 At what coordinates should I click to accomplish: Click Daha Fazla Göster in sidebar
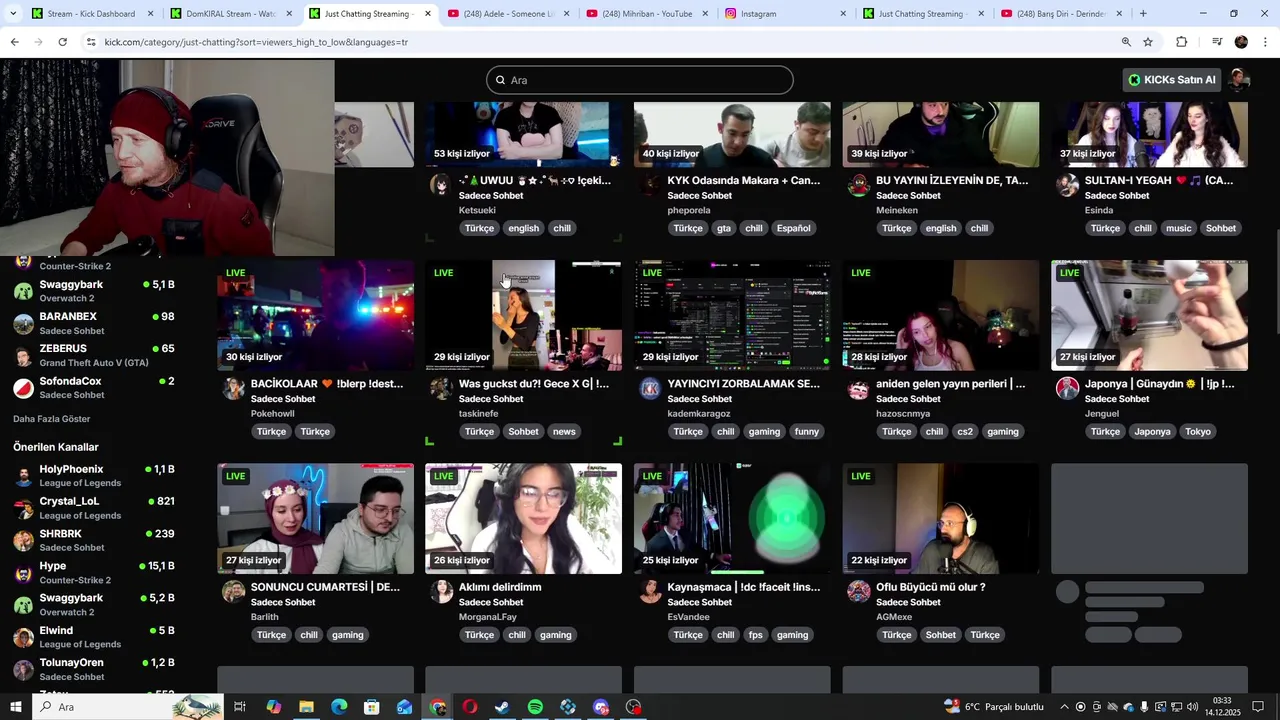pyautogui.click(x=52, y=419)
